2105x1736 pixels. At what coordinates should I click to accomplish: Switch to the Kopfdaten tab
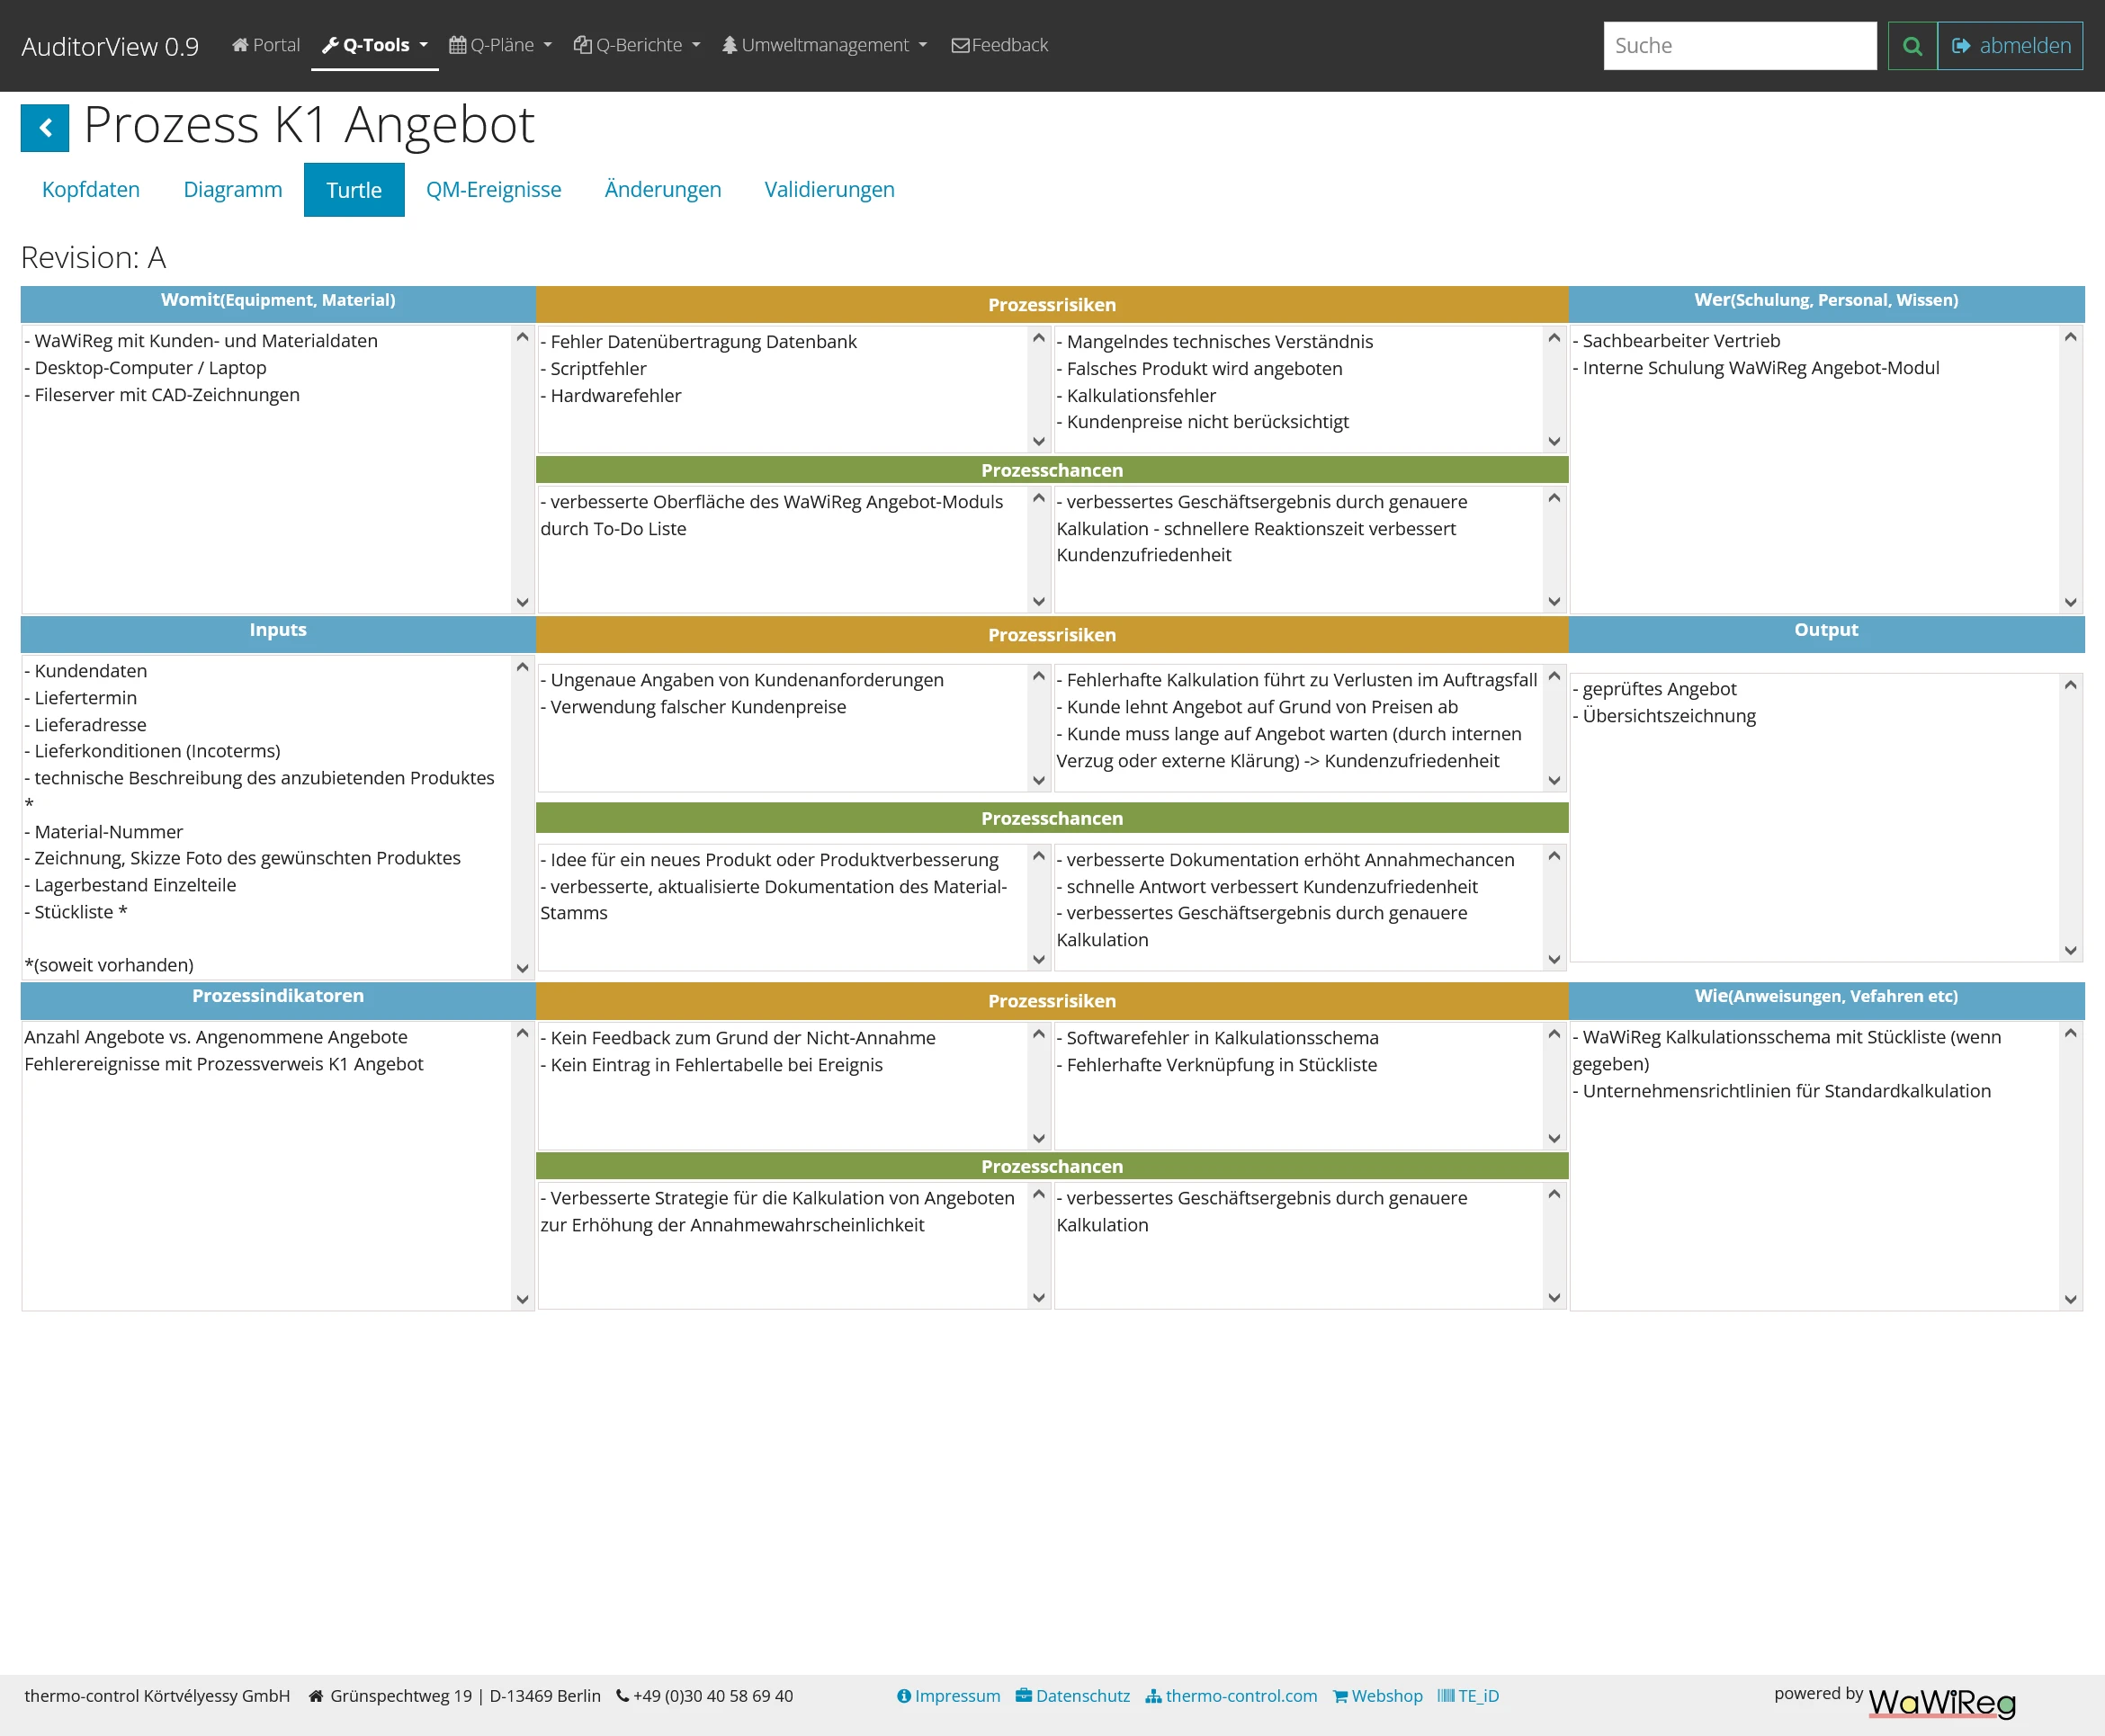pyautogui.click(x=91, y=189)
